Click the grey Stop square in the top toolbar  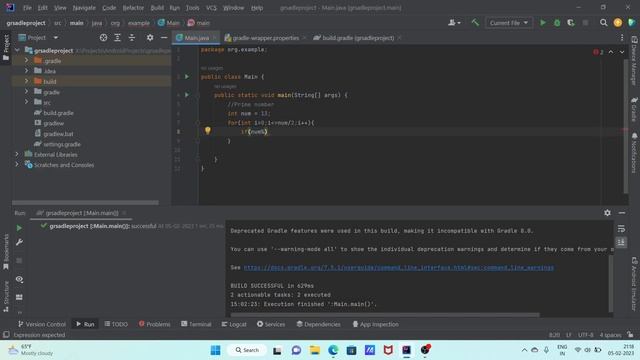click(585, 23)
